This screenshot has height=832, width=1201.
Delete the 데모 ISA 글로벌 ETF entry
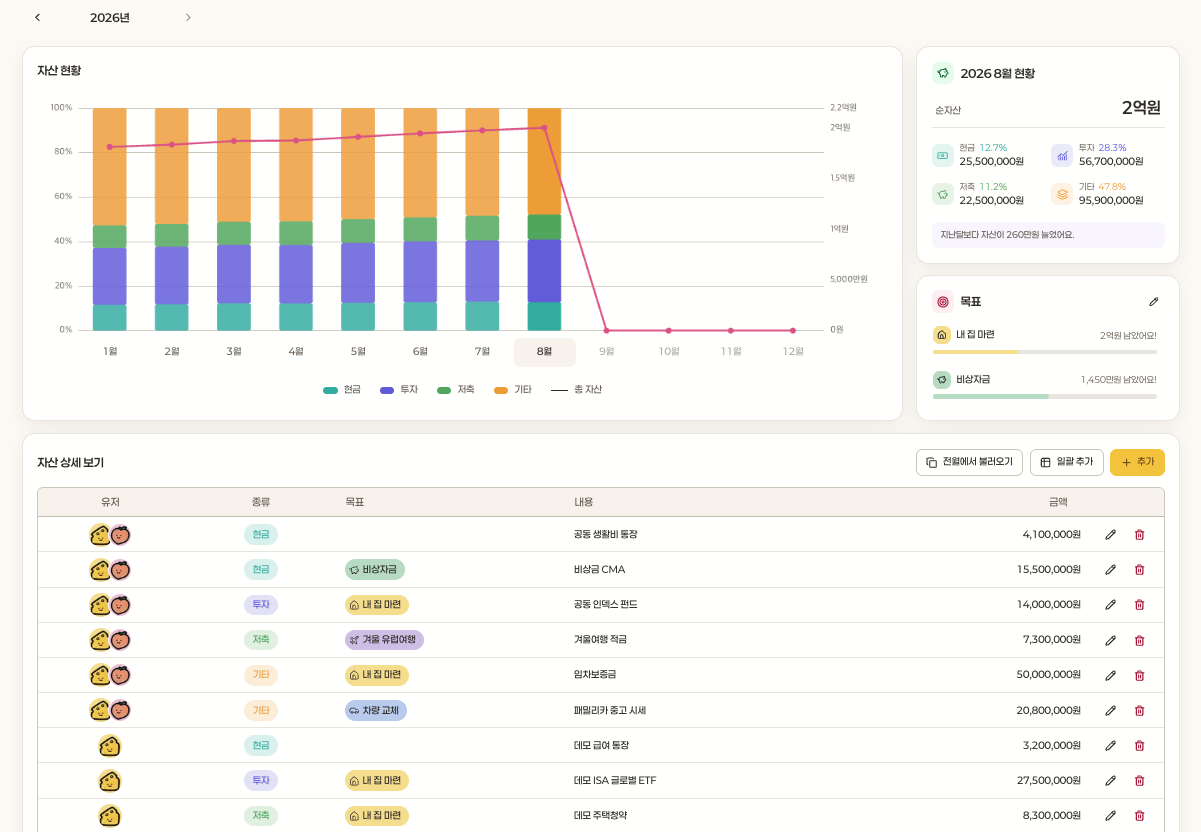(x=1139, y=781)
